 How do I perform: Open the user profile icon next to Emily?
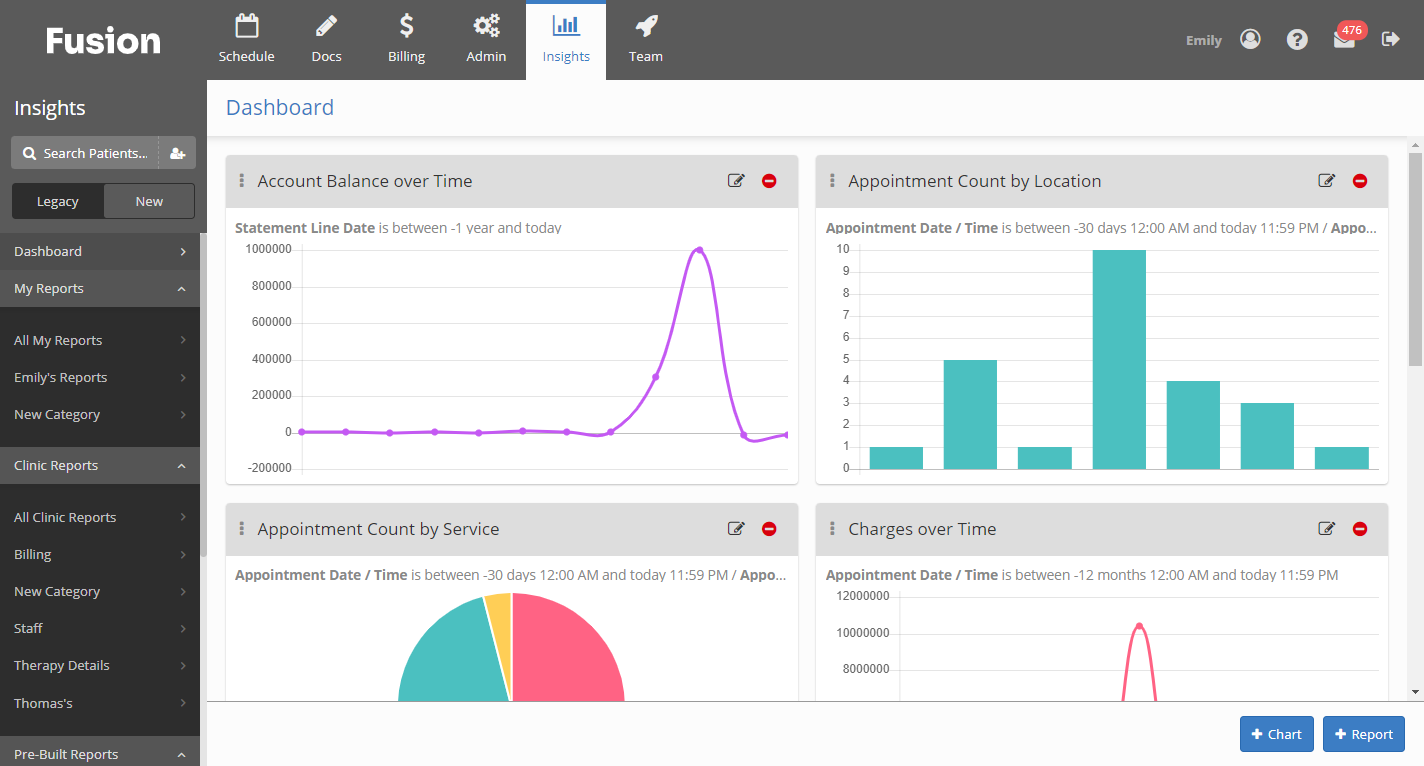(1250, 39)
